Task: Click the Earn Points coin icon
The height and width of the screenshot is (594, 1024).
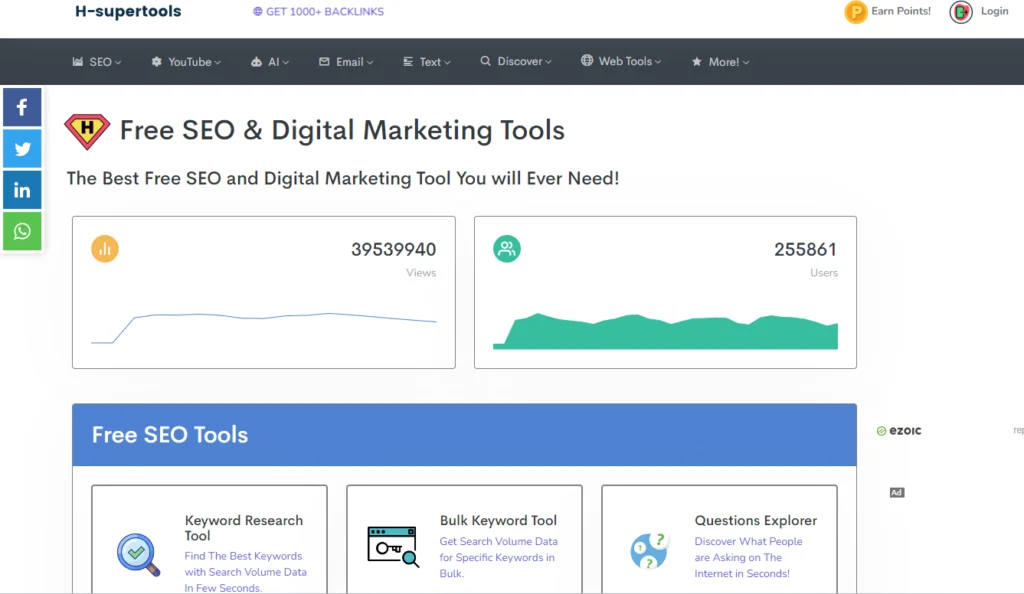Action: click(x=856, y=12)
